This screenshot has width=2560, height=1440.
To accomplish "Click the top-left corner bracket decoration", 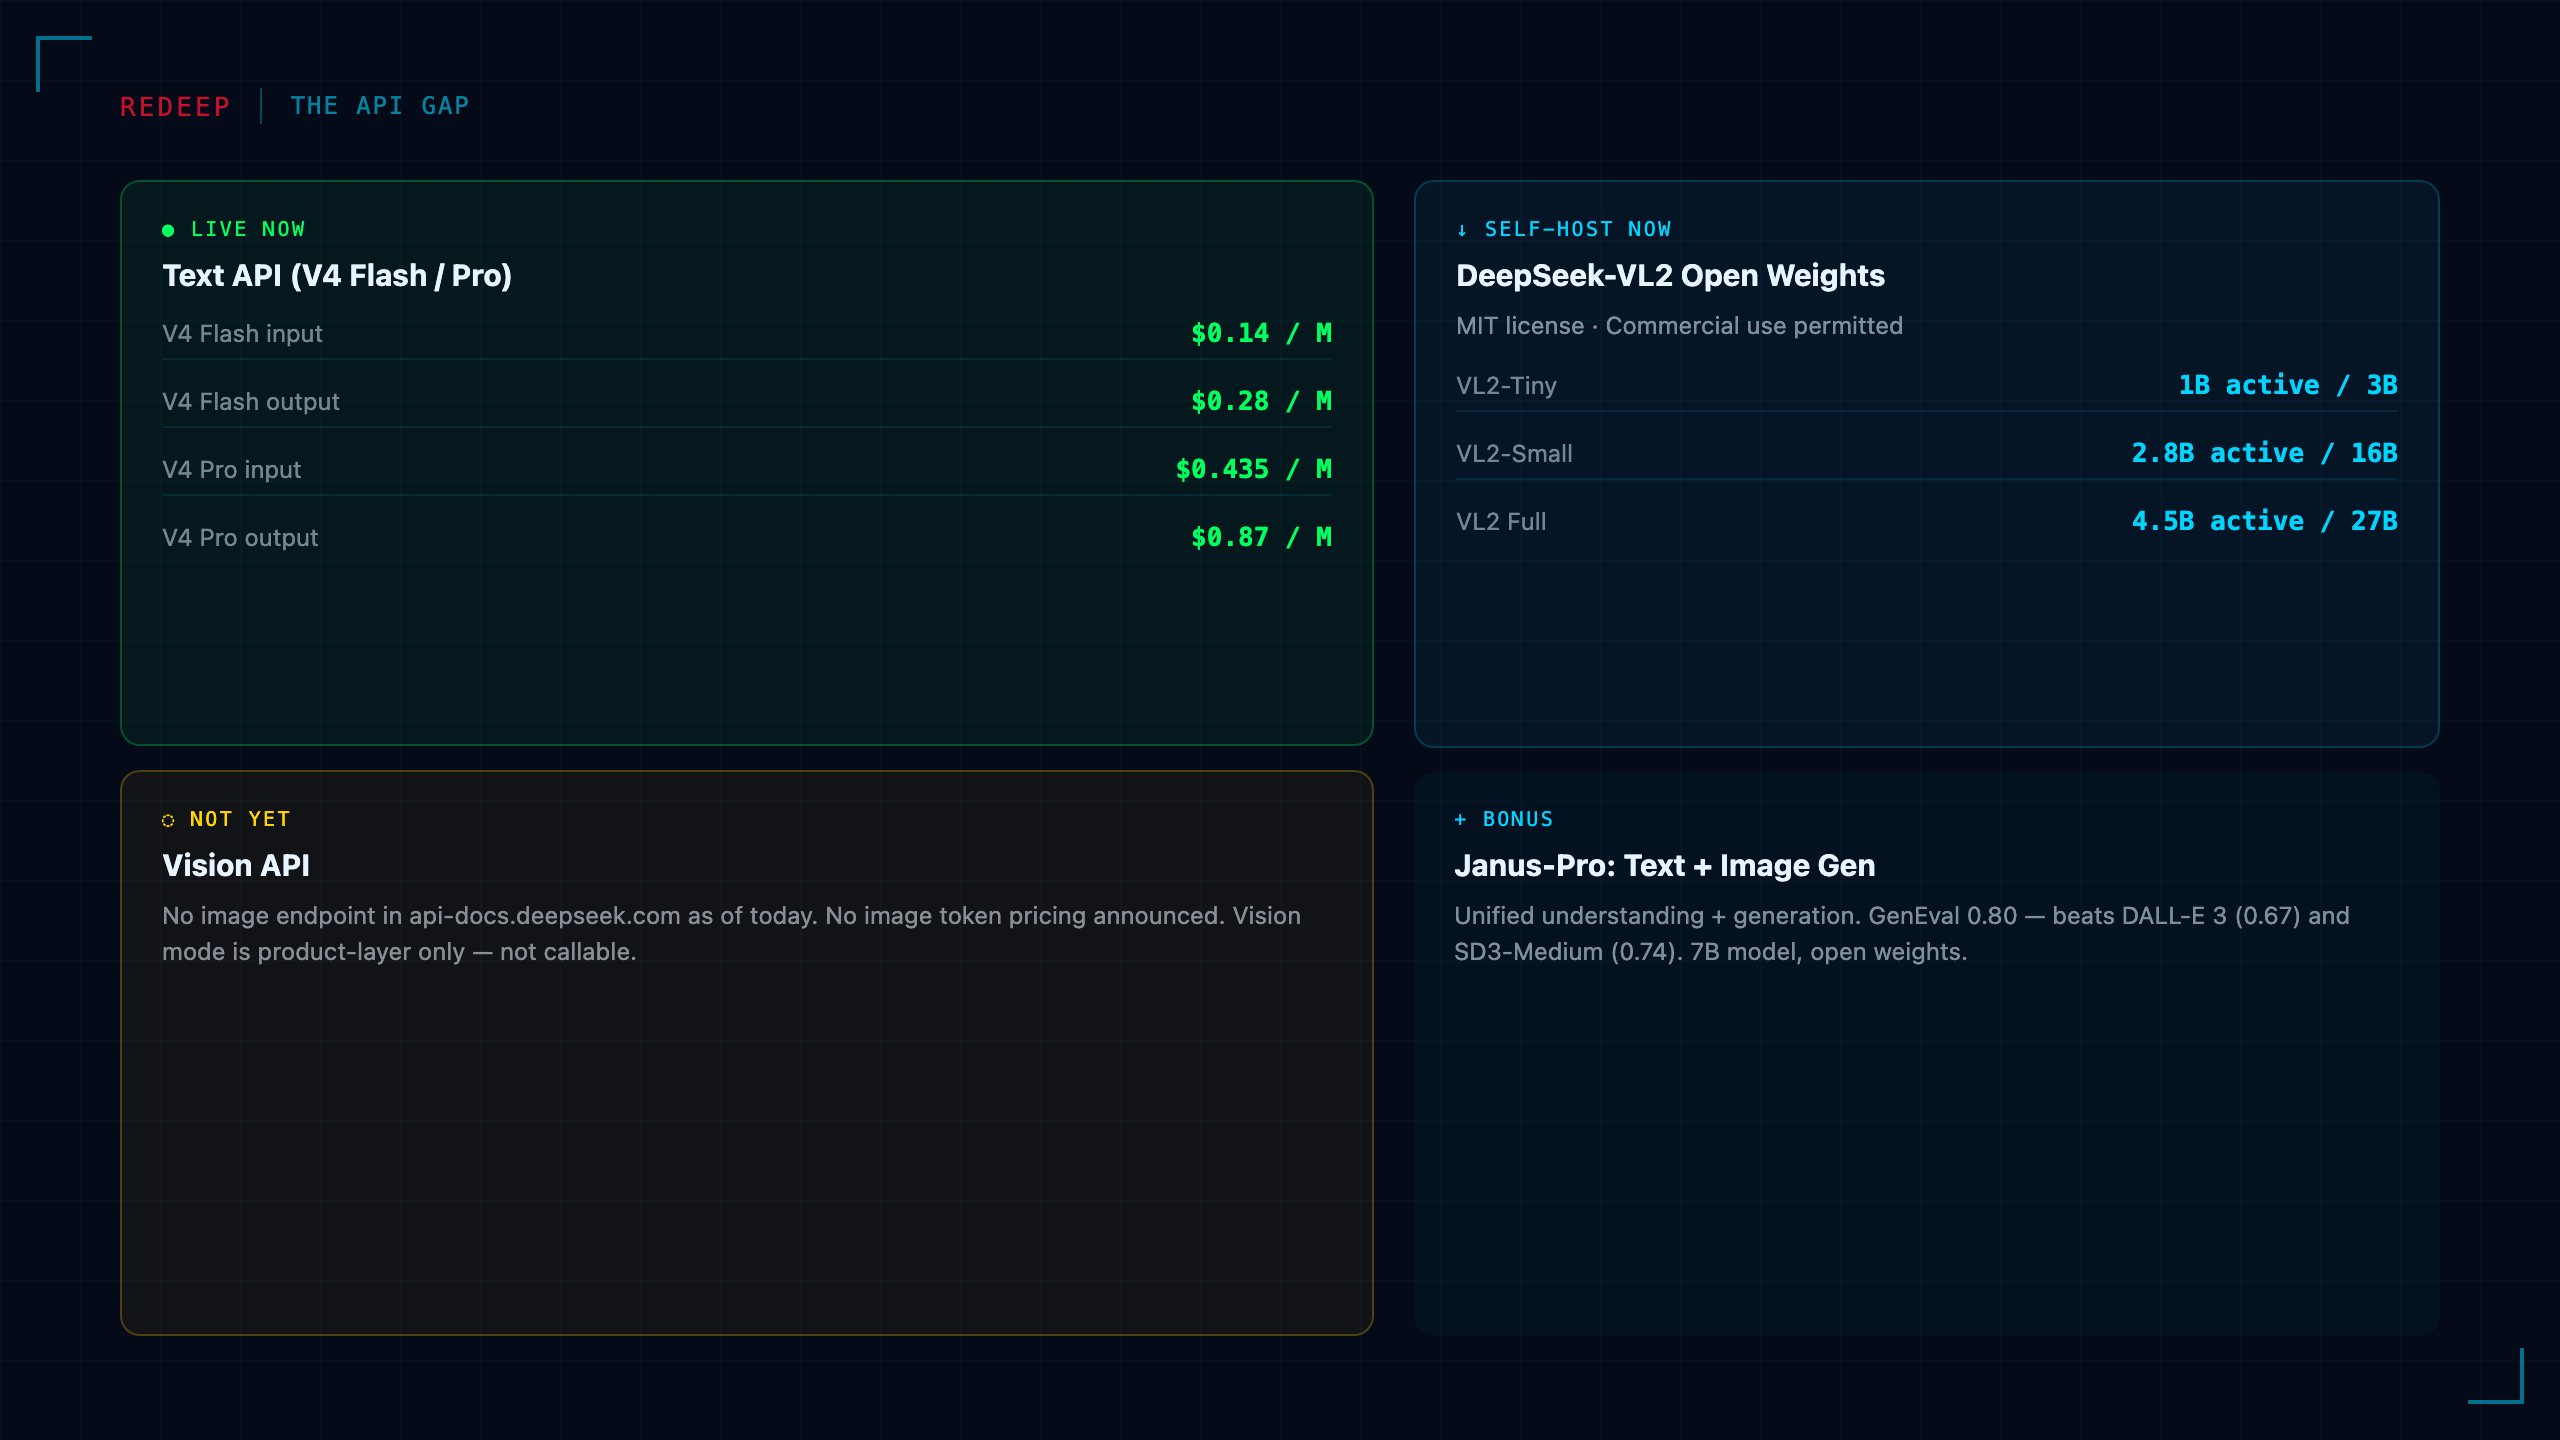I will click(x=64, y=64).
